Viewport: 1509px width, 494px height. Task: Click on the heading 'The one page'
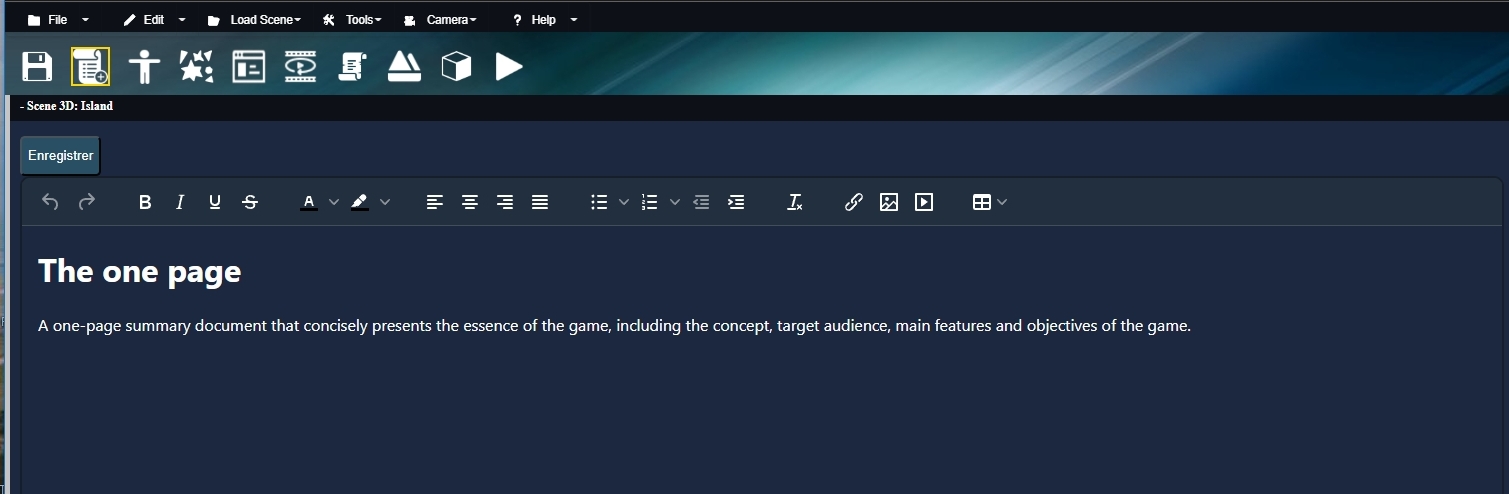pos(140,272)
